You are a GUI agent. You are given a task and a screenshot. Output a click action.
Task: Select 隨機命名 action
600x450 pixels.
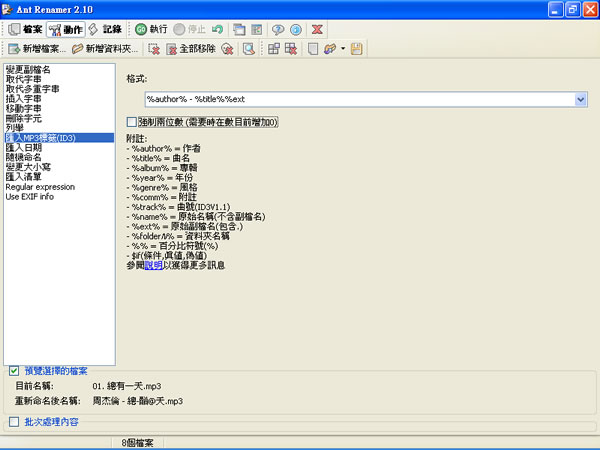[23, 157]
